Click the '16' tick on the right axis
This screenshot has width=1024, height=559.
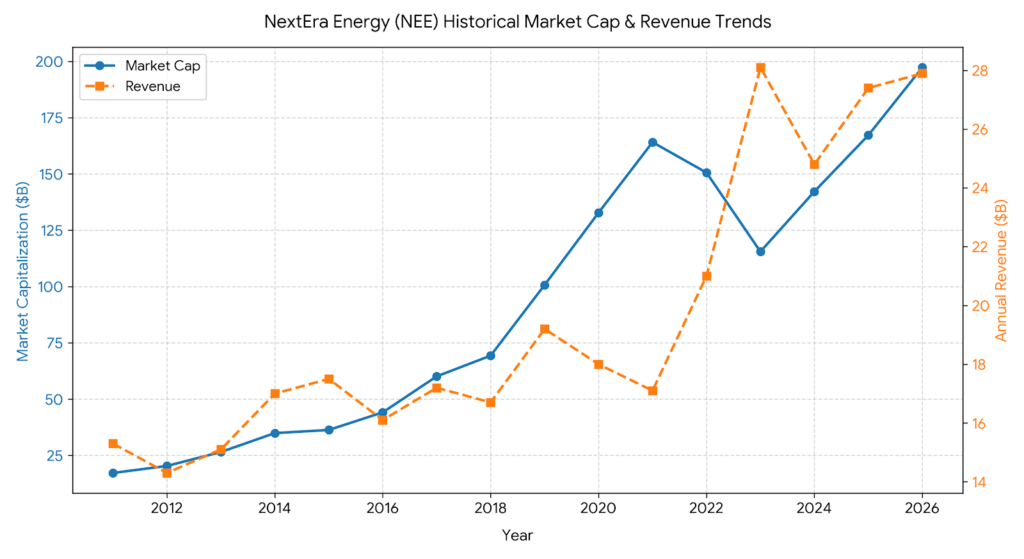point(980,424)
